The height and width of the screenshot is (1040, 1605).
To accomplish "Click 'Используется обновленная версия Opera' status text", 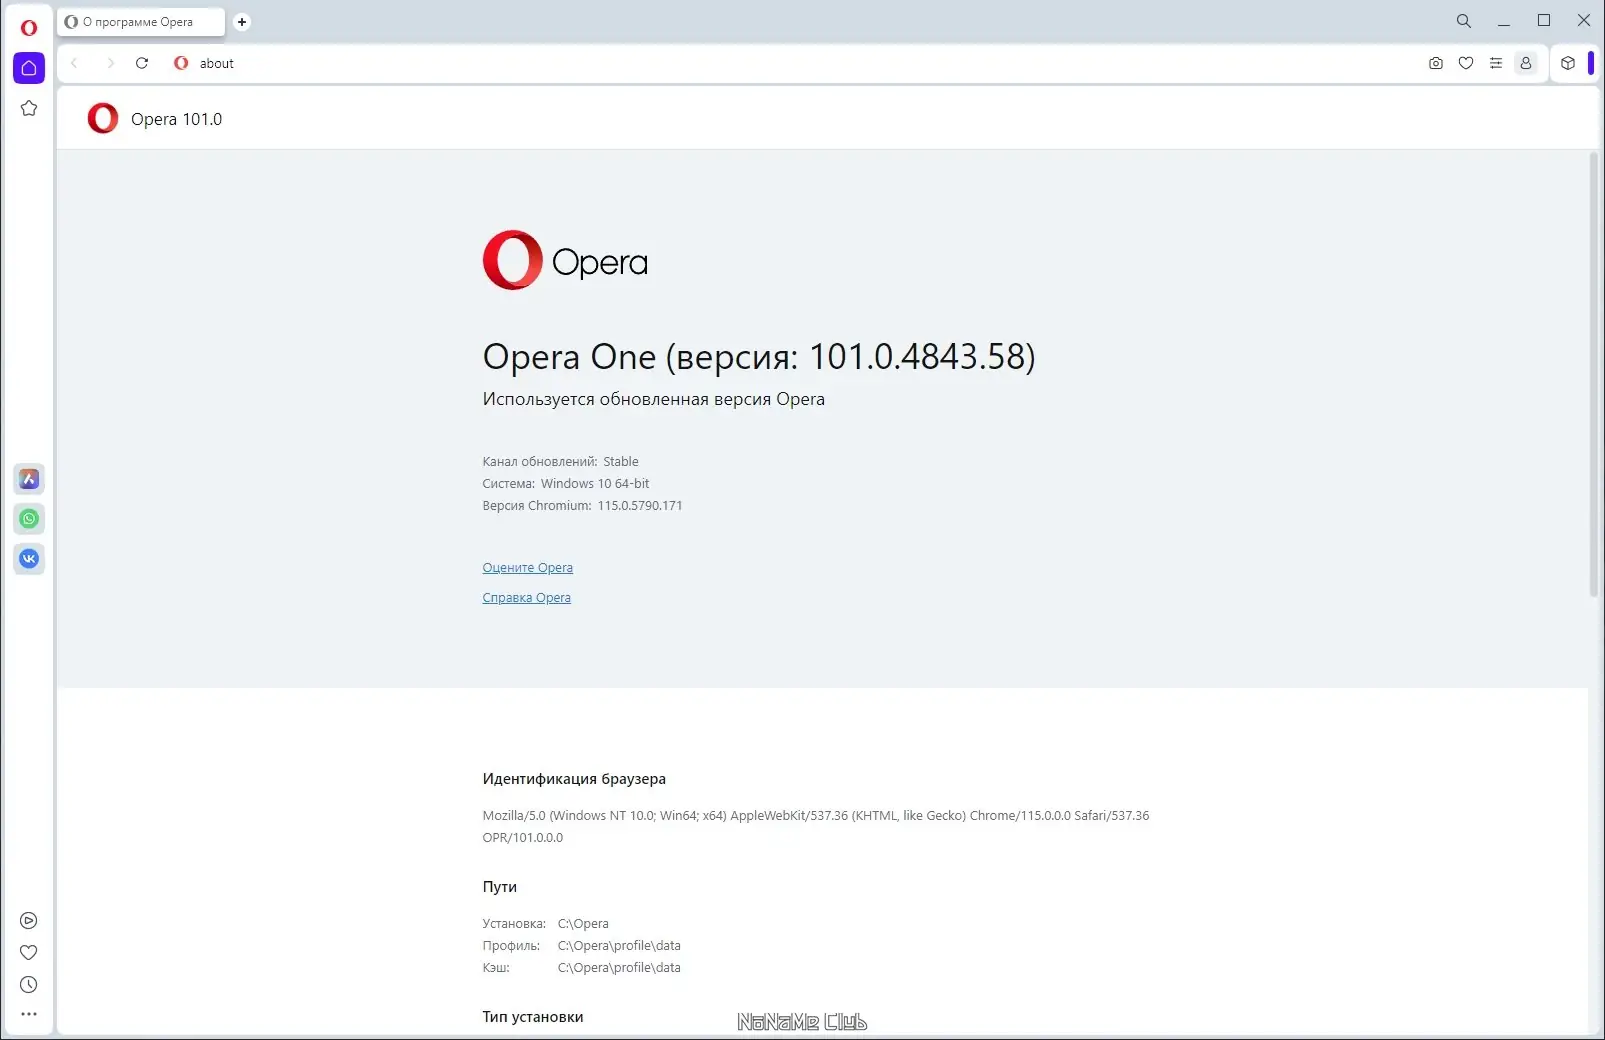I will [x=654, y=399].
